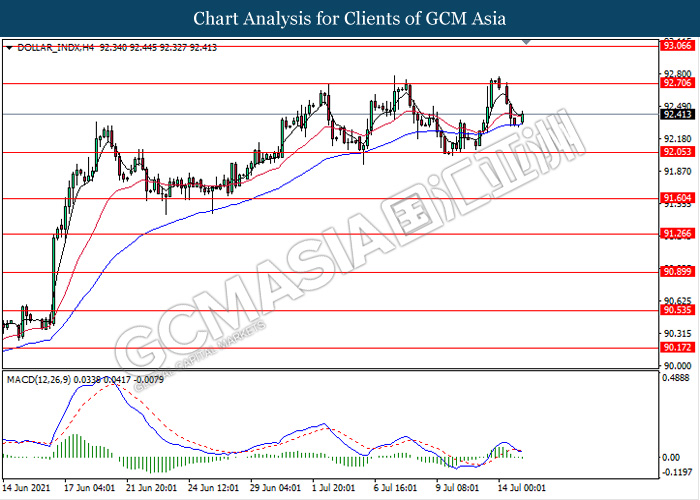The width and height of the screenshot is (700, 500).
Task: Click the 90.000 price scale value
Action: coord(678,366)
